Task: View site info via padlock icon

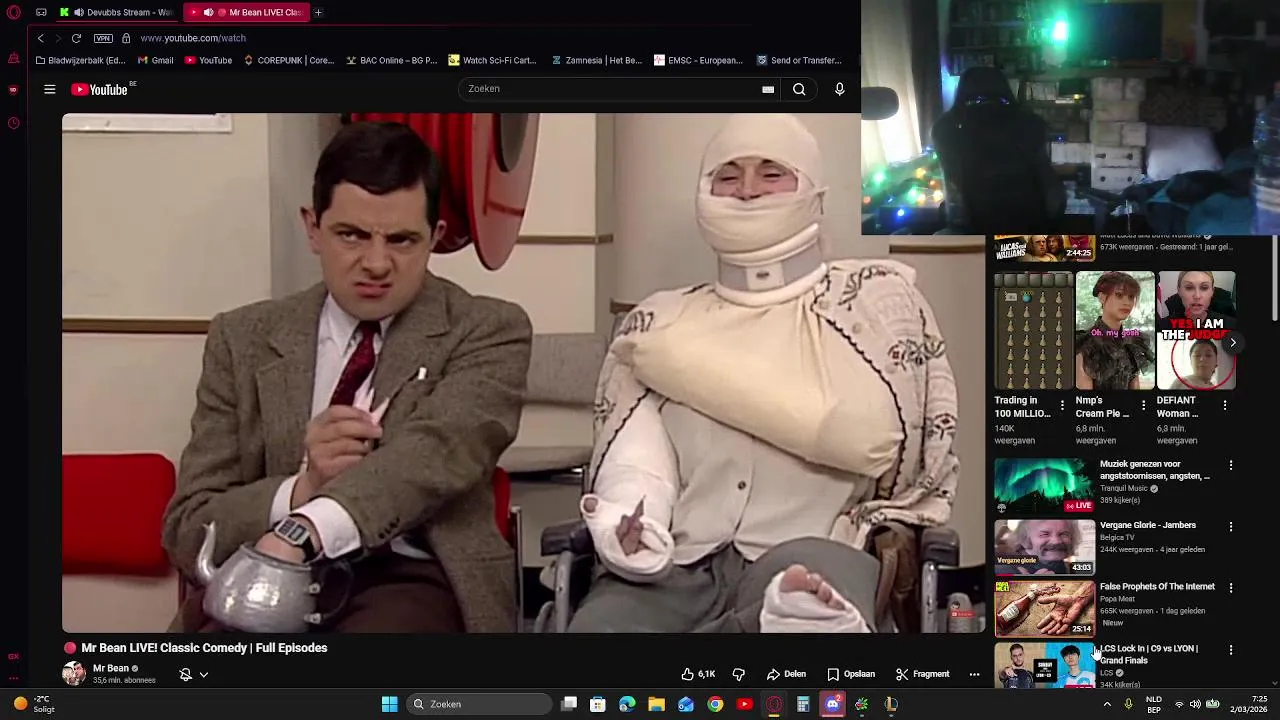Action: click(x=126, y=38)
